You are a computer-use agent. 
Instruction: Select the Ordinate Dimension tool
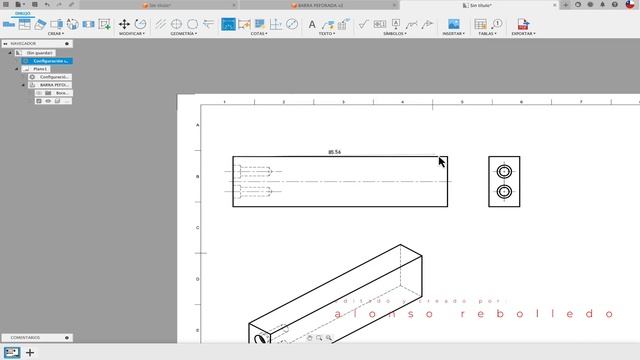pyautogui.click(x=276, y=24)
